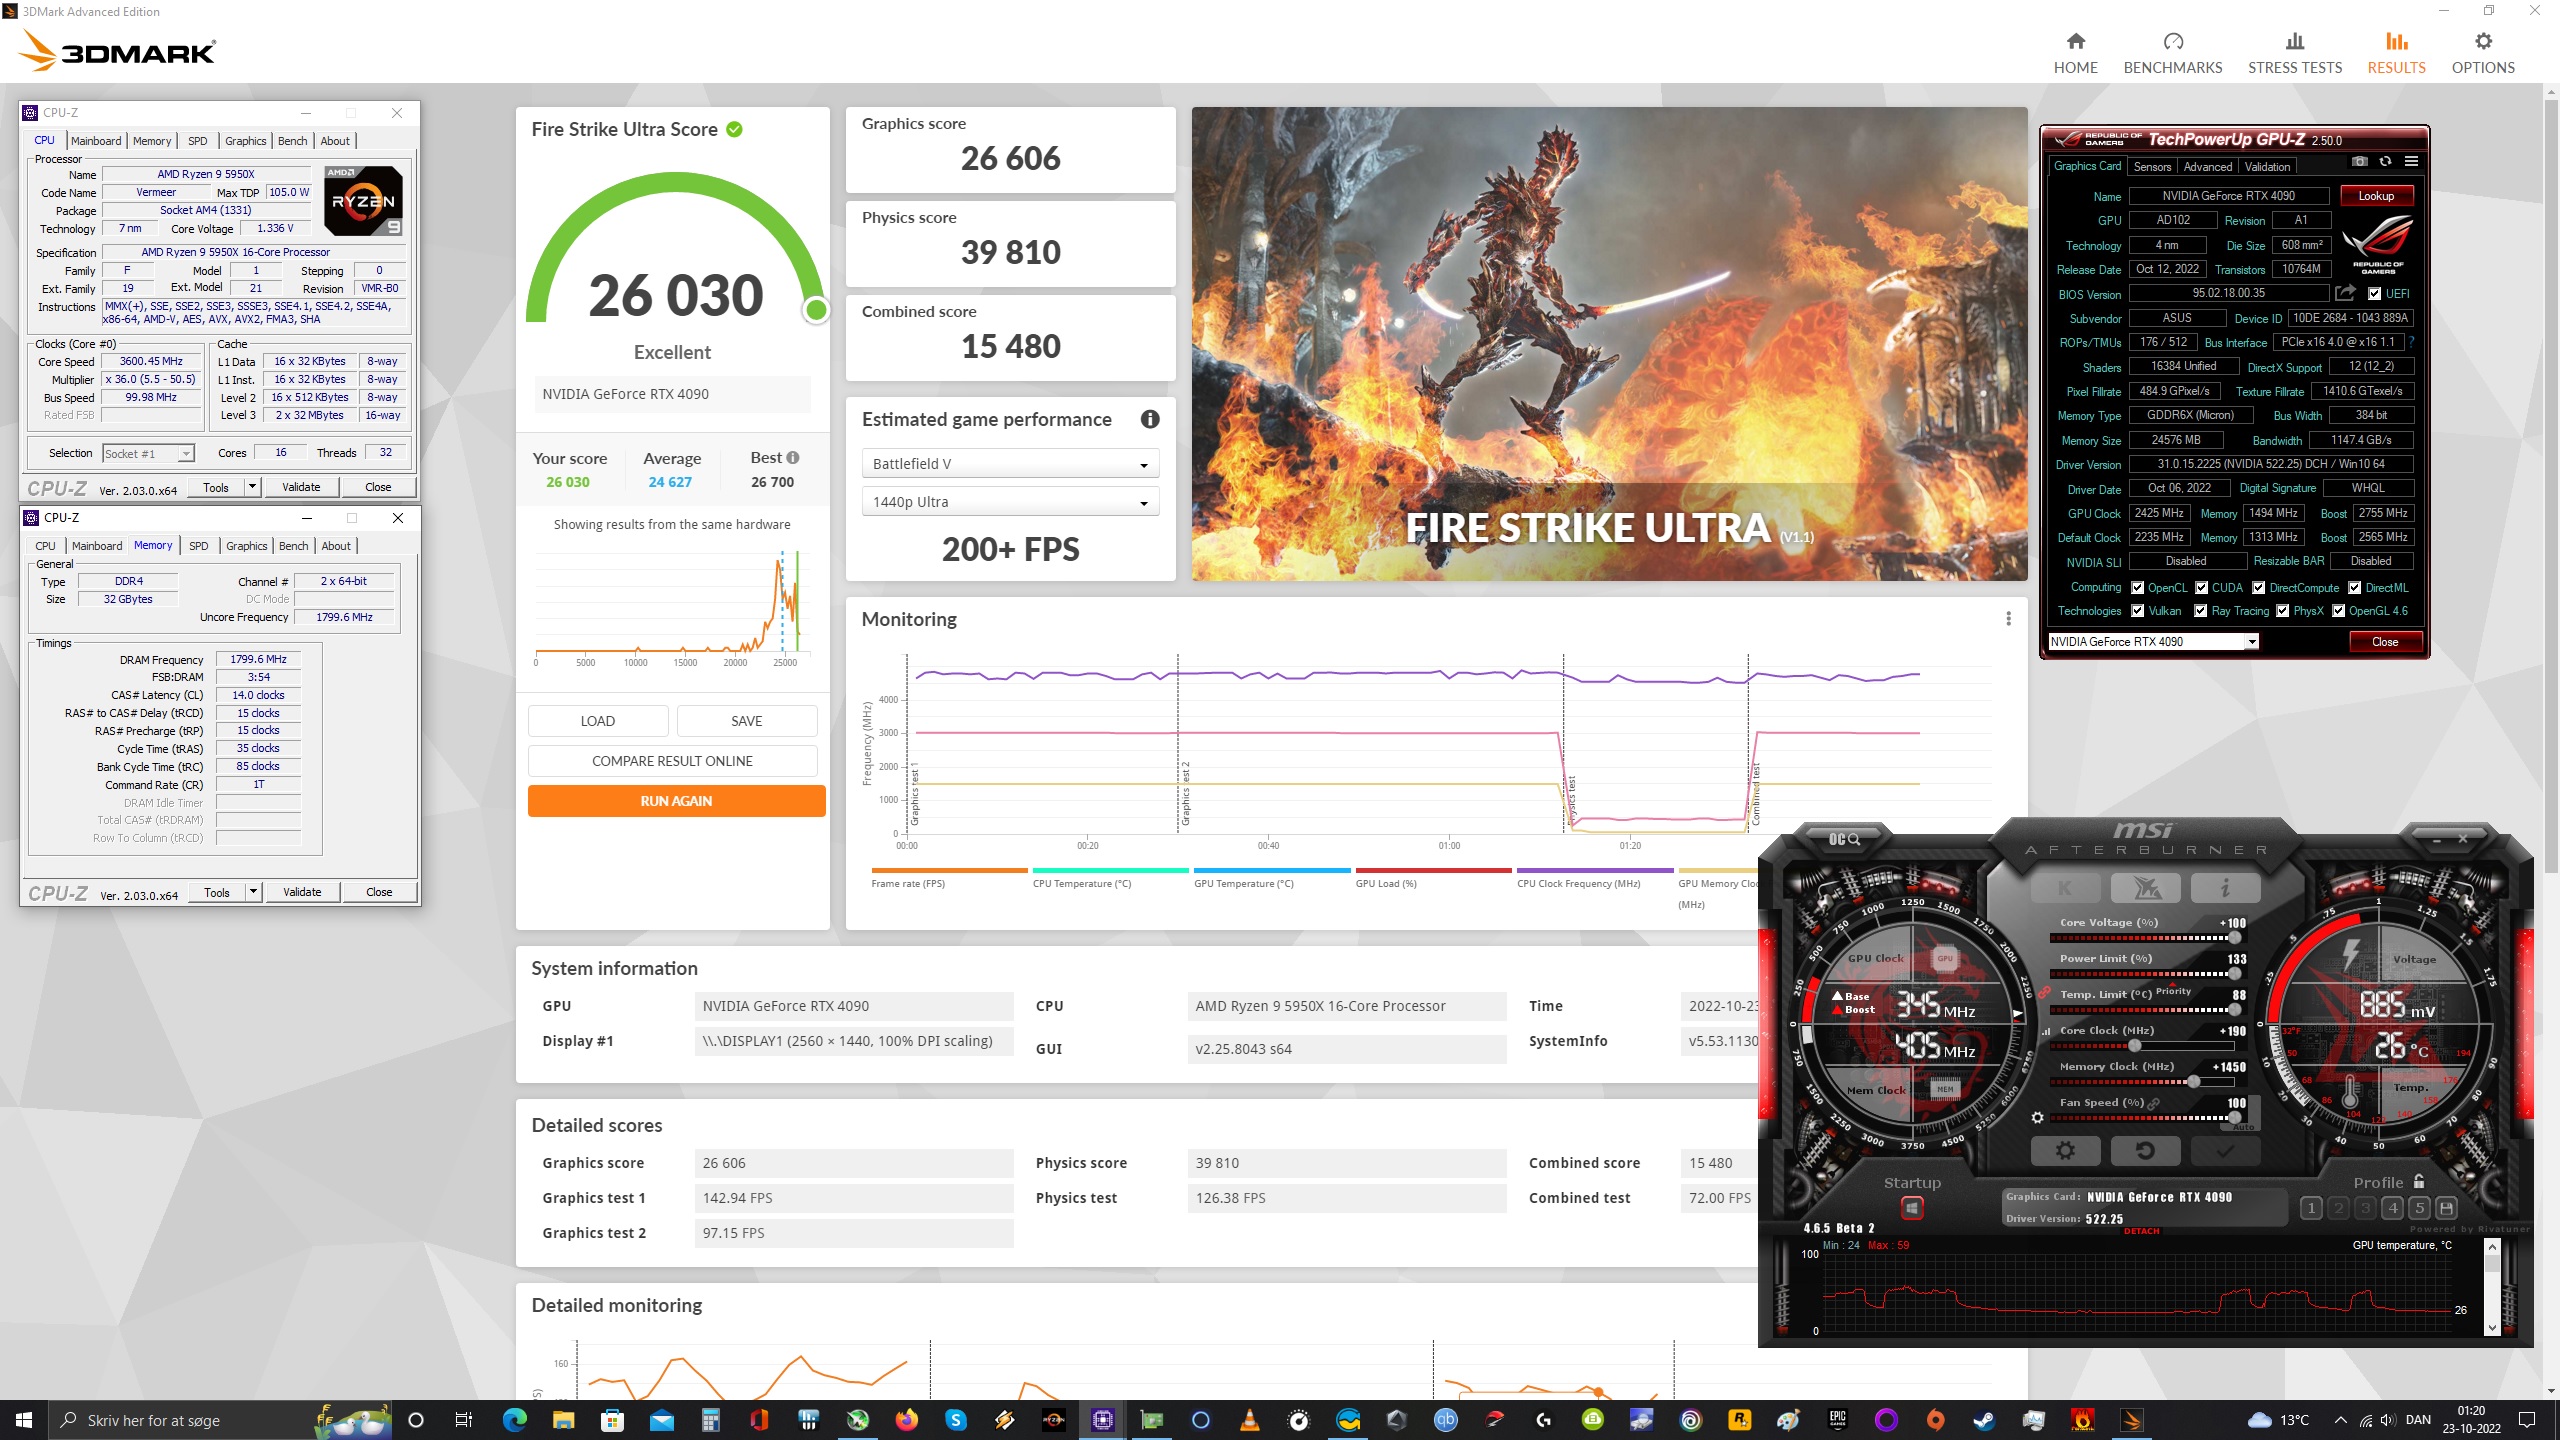
Task: Open the Steam icon in taskbar
Action: (1984, 1420)
